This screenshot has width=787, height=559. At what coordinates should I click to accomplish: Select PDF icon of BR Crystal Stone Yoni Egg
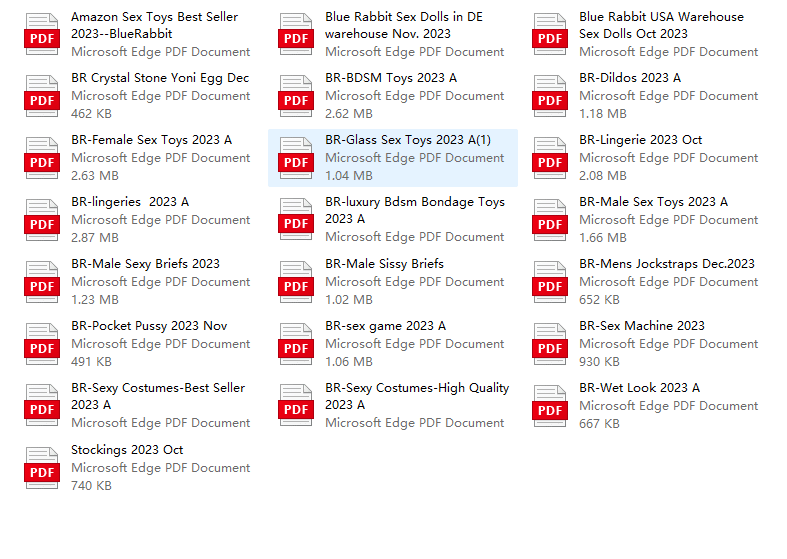coord(42,96)
